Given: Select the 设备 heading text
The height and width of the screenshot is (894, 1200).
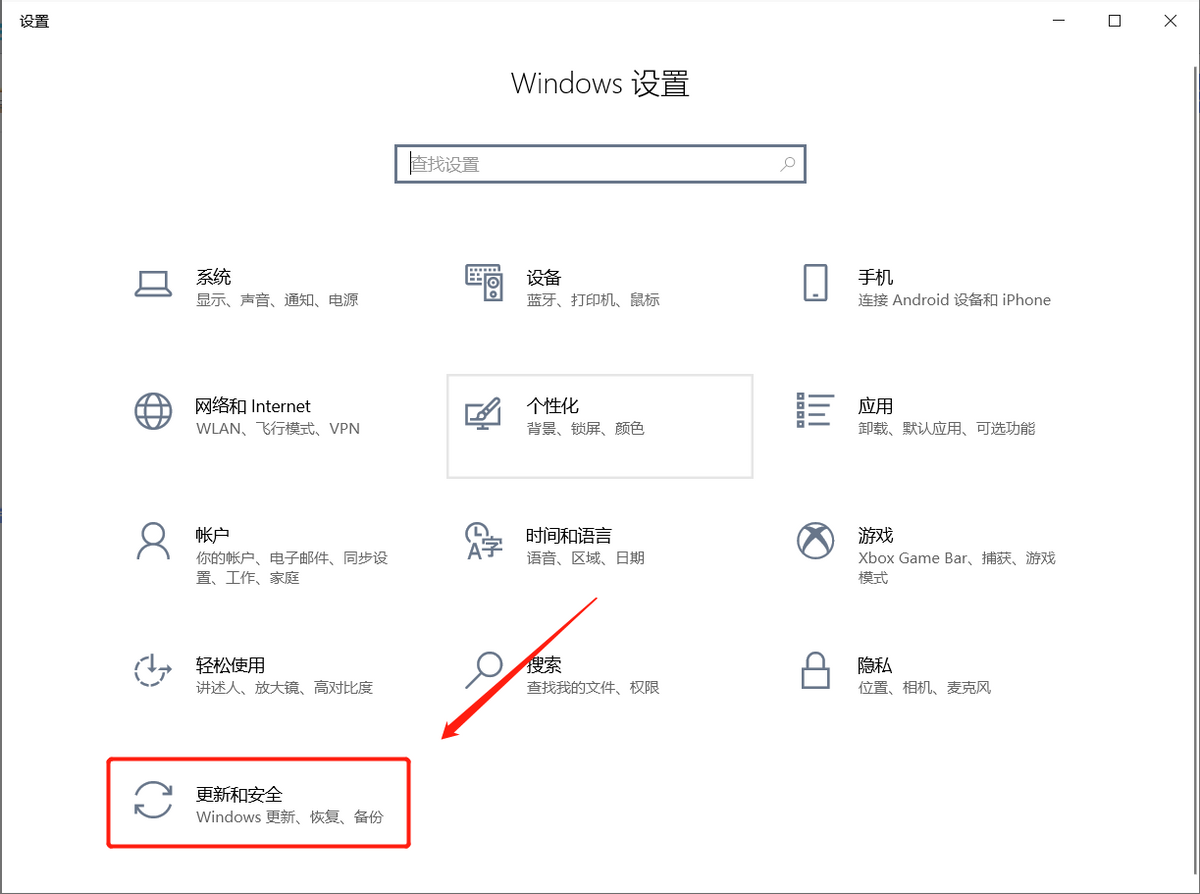Looking at the screenshot, I should point(544,277).
